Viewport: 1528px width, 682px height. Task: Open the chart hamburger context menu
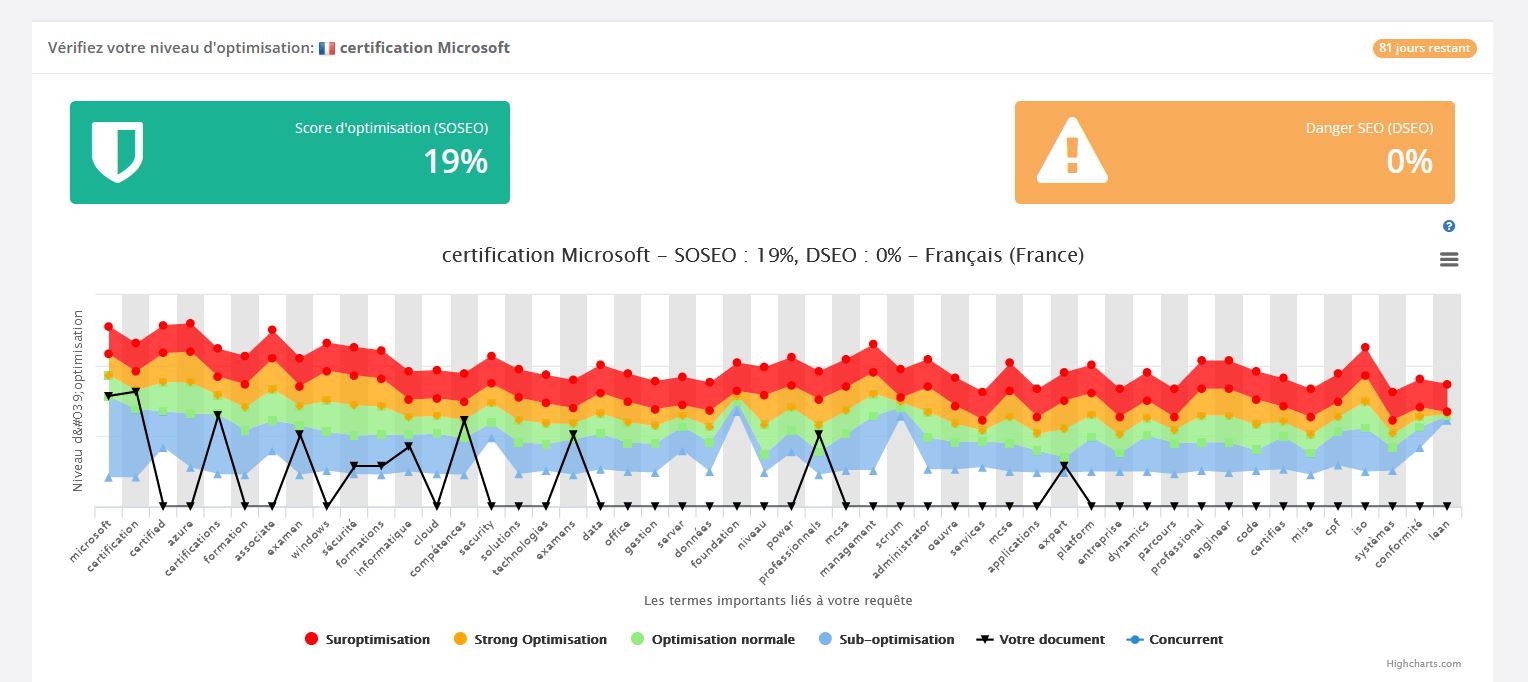pos(1449,259)
